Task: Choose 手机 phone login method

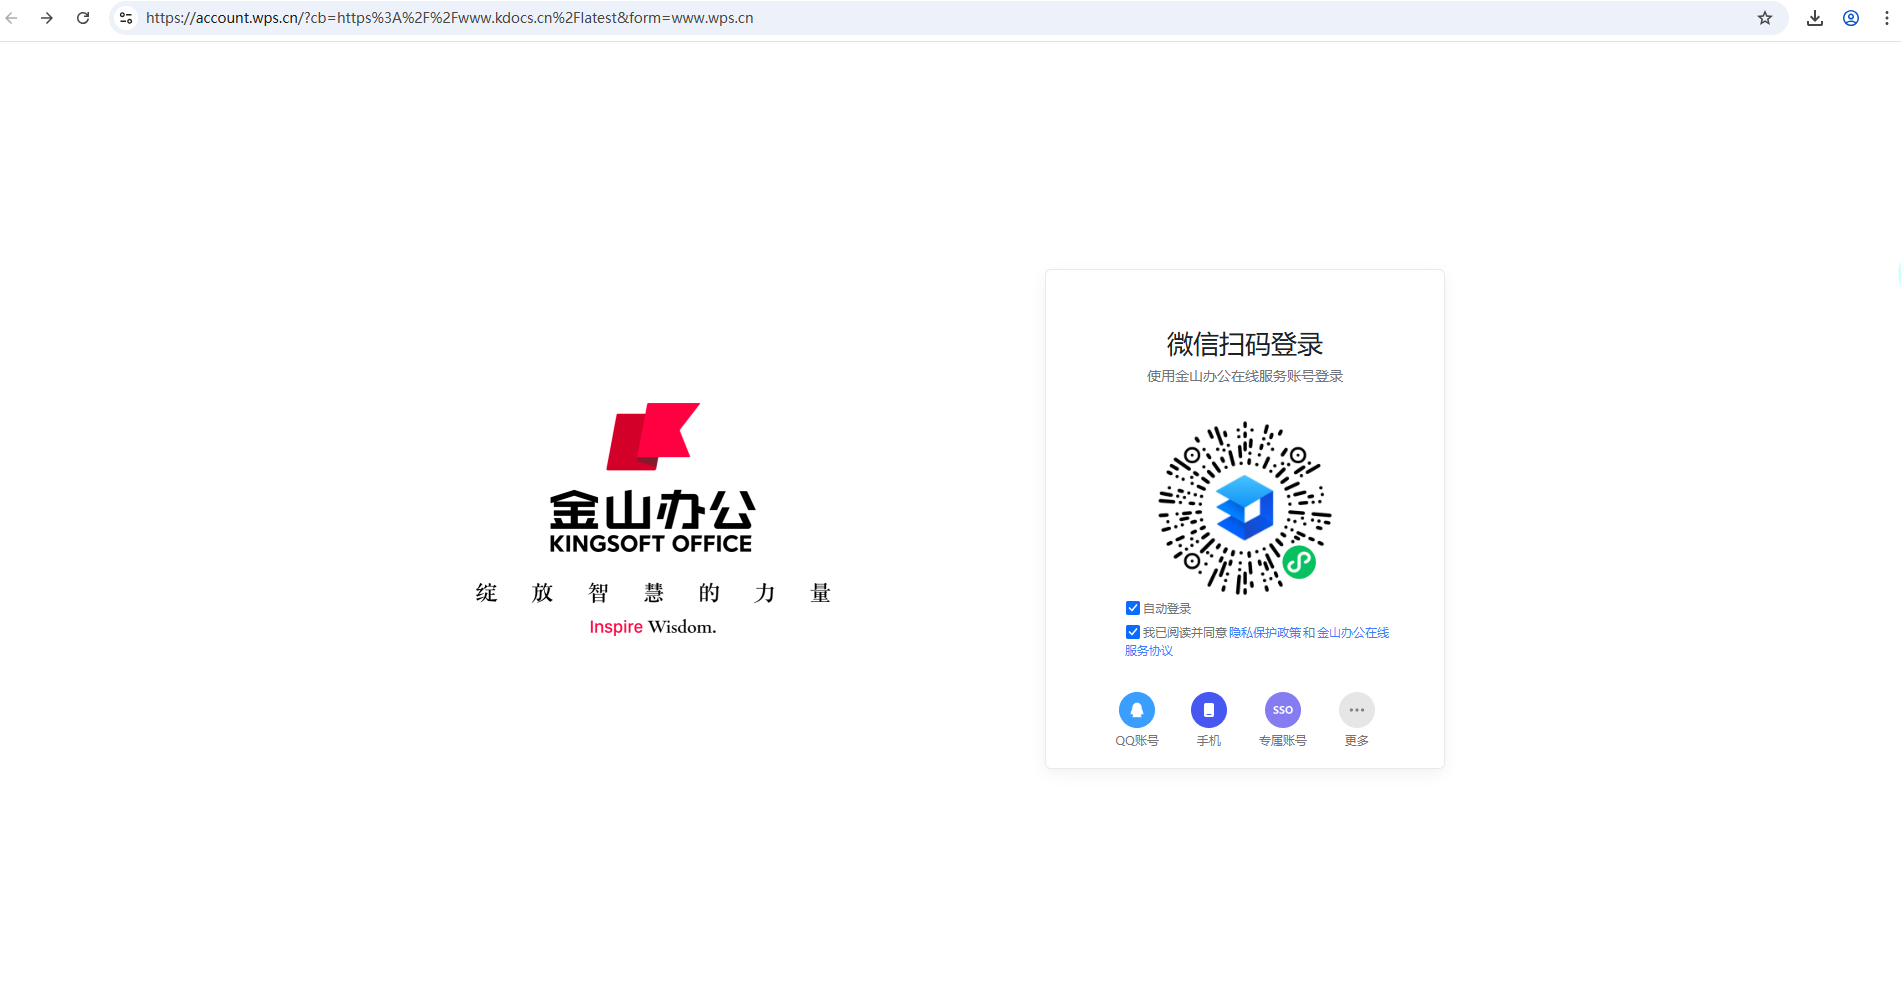Action: pos(1209,709)
